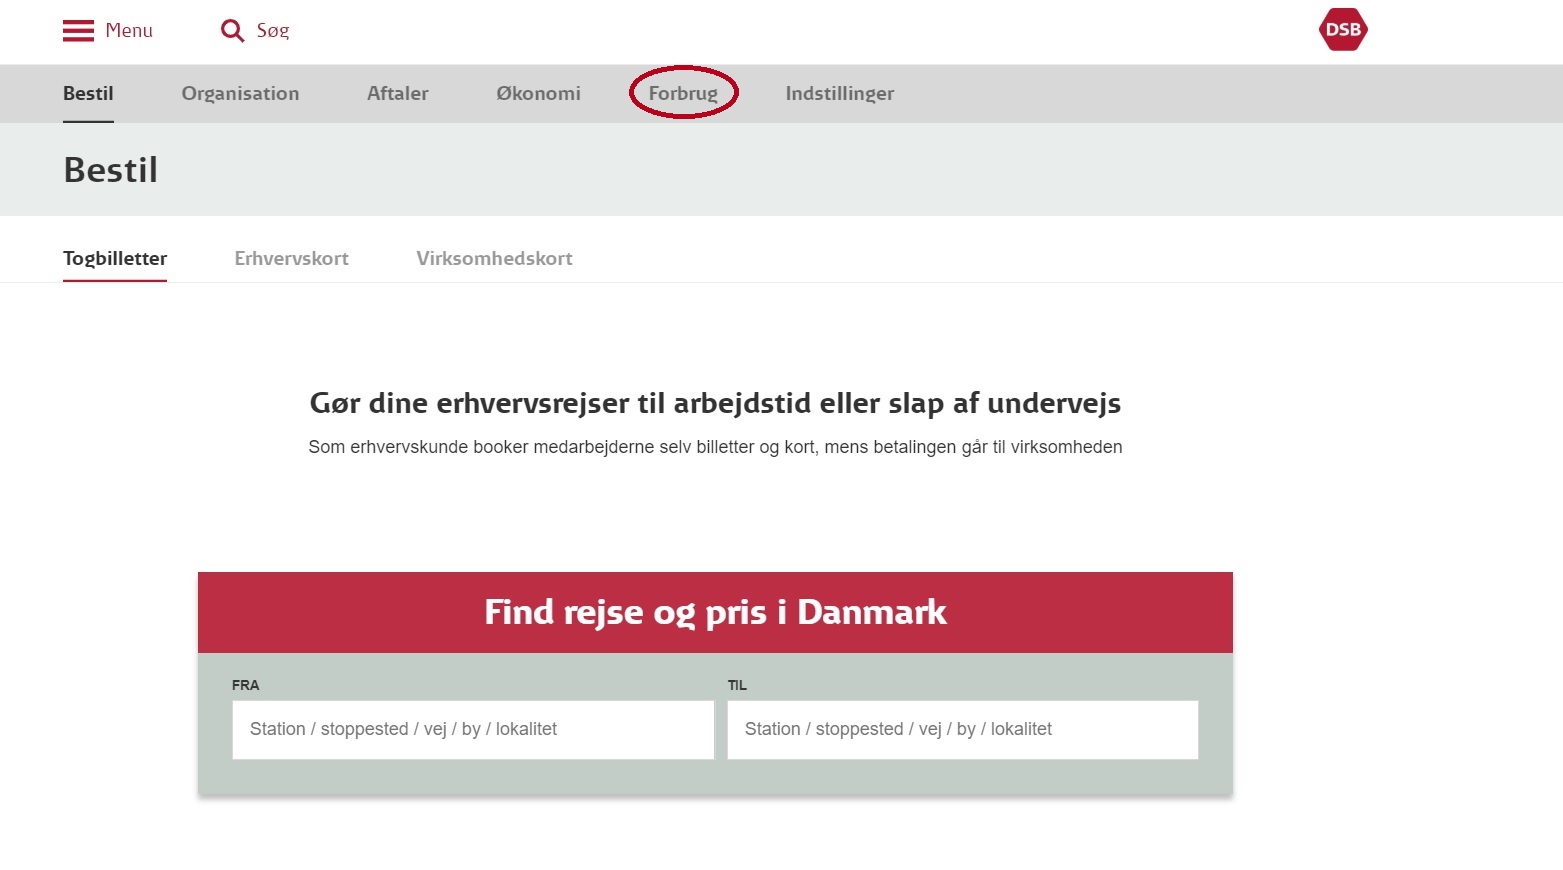Click the FRA station input field
The image size is (1563, 870).
tap(472, 729)
